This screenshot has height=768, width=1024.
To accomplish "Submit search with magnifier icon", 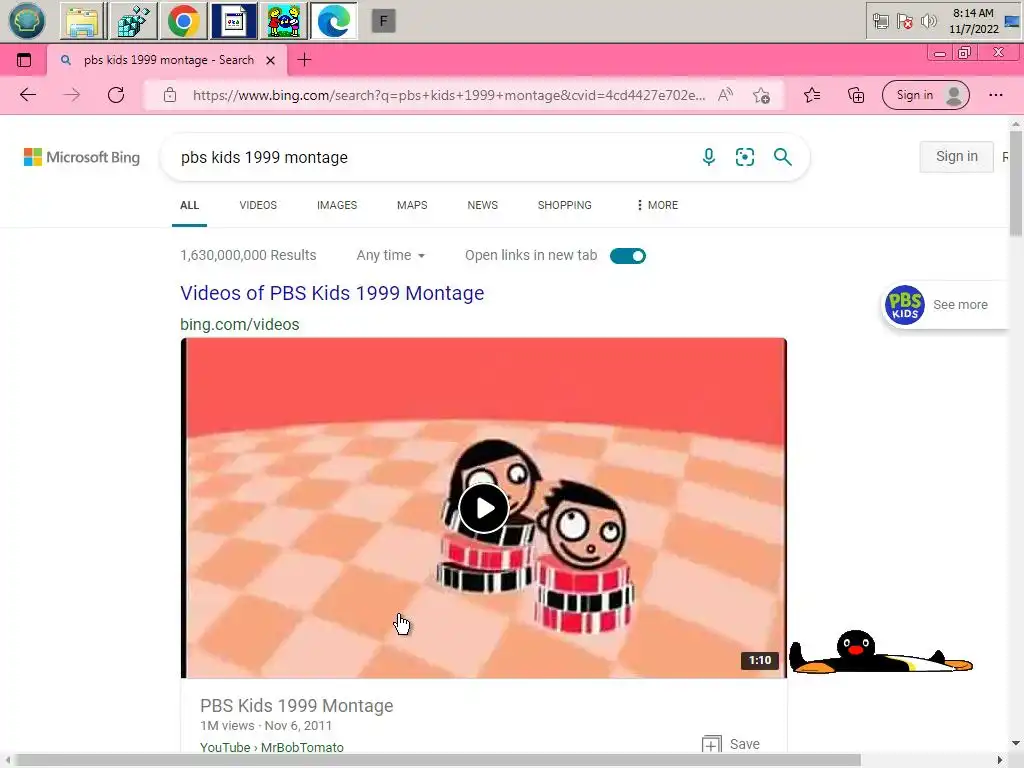I will coord(782,157).
